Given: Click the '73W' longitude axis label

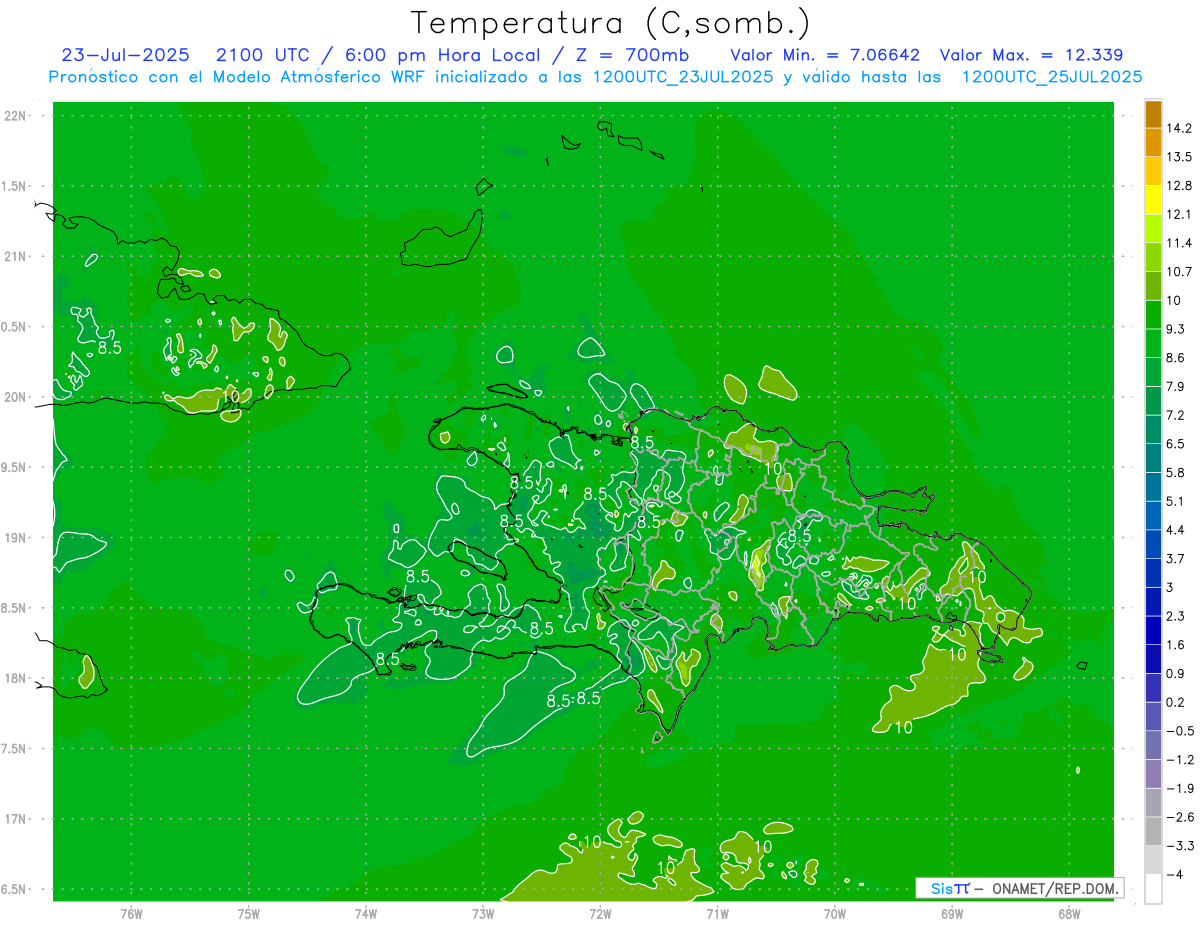Looking at the screenshot, I should click(483, 913).
